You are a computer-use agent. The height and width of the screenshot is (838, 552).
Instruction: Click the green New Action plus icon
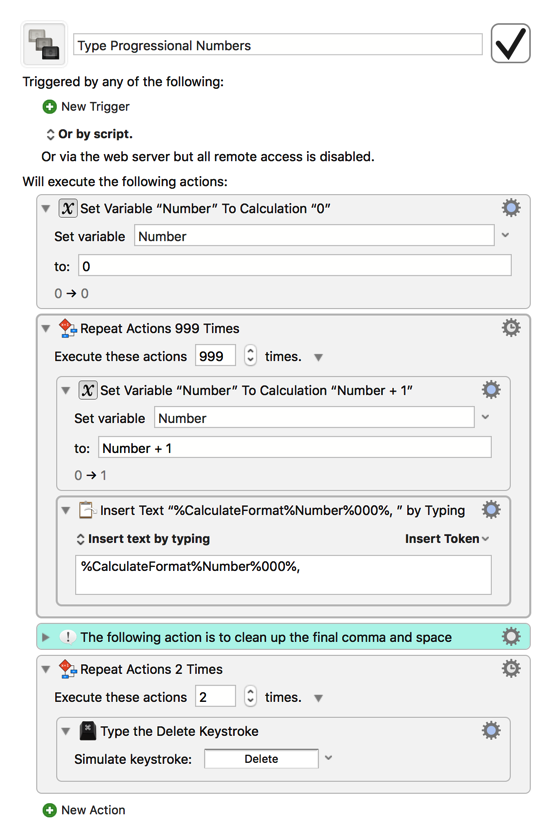(49, 810)
